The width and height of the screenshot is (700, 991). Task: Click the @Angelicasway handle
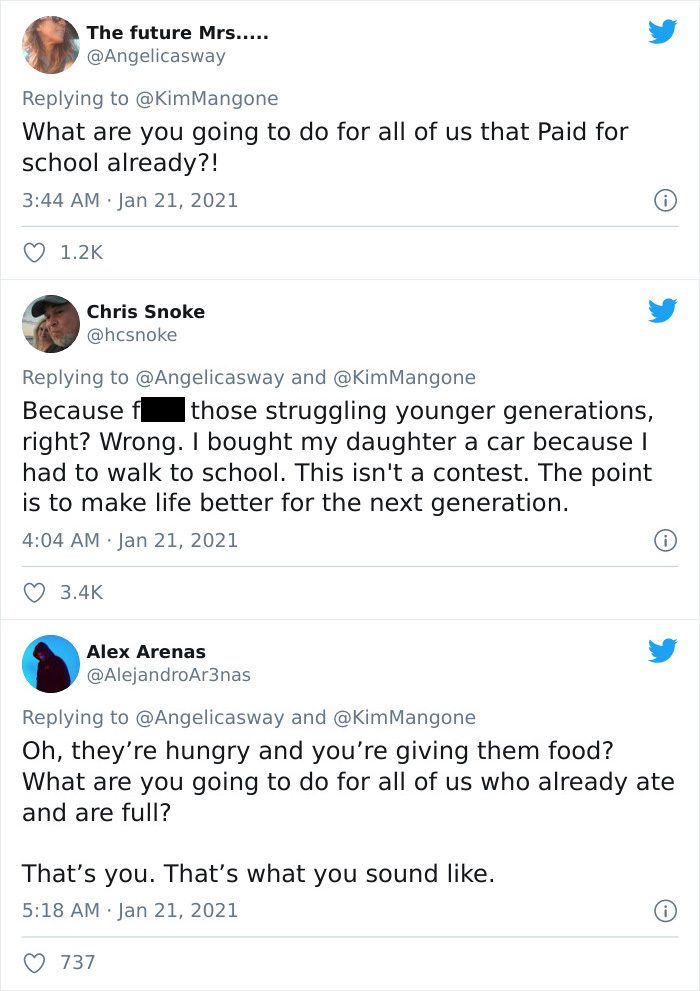pos(155,58)
